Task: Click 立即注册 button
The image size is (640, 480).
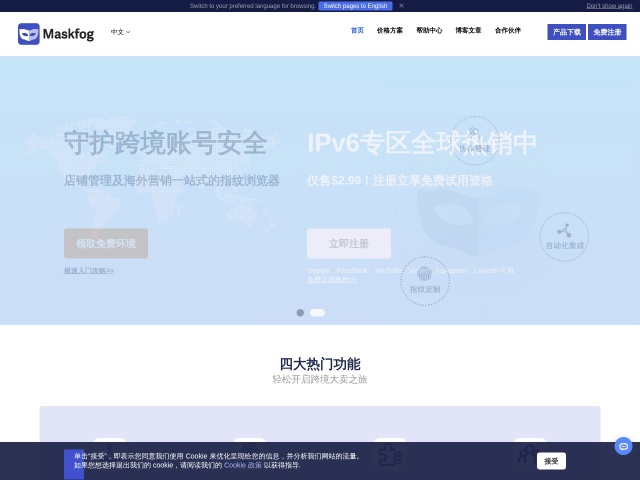Action: [349, 244]
